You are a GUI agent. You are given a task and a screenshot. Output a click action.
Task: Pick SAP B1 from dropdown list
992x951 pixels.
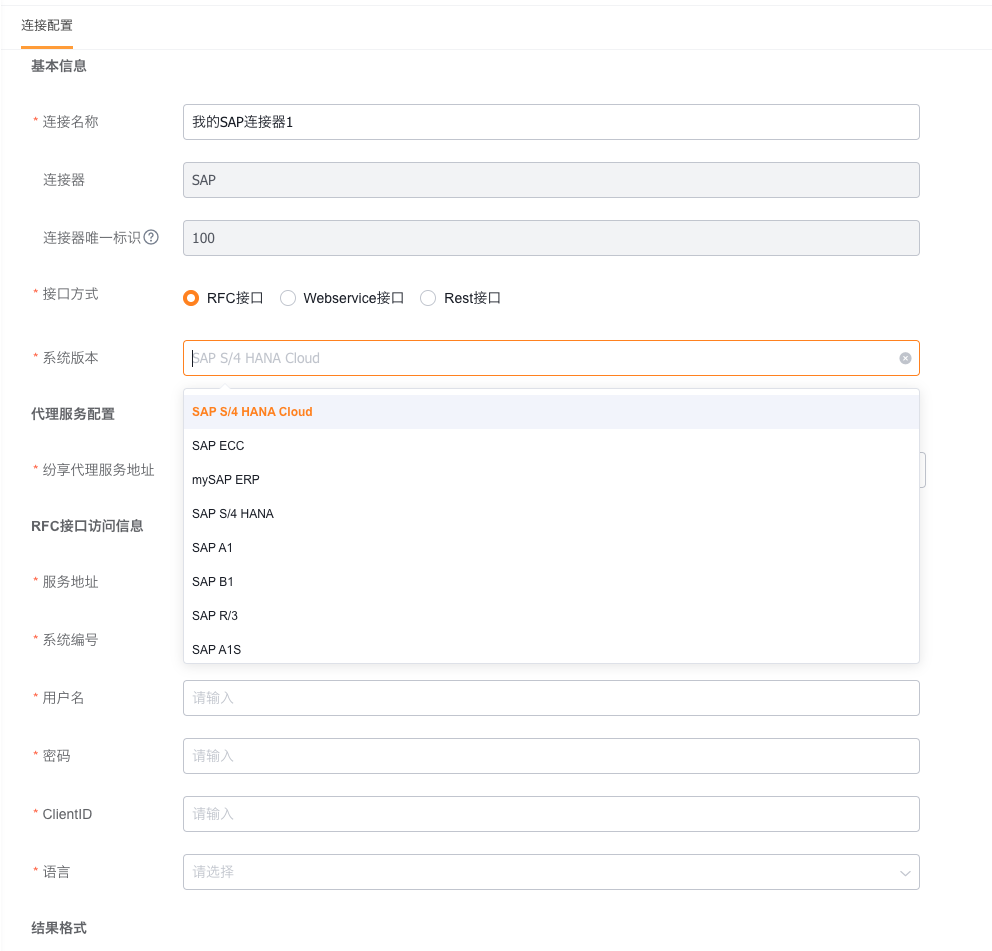[x=551, y=582]
